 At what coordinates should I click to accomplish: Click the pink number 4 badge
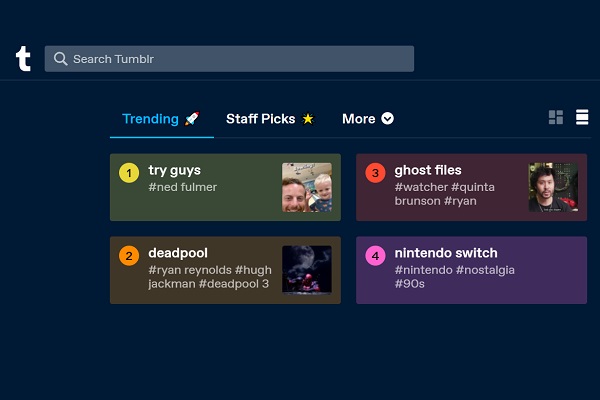coord(375,256)
